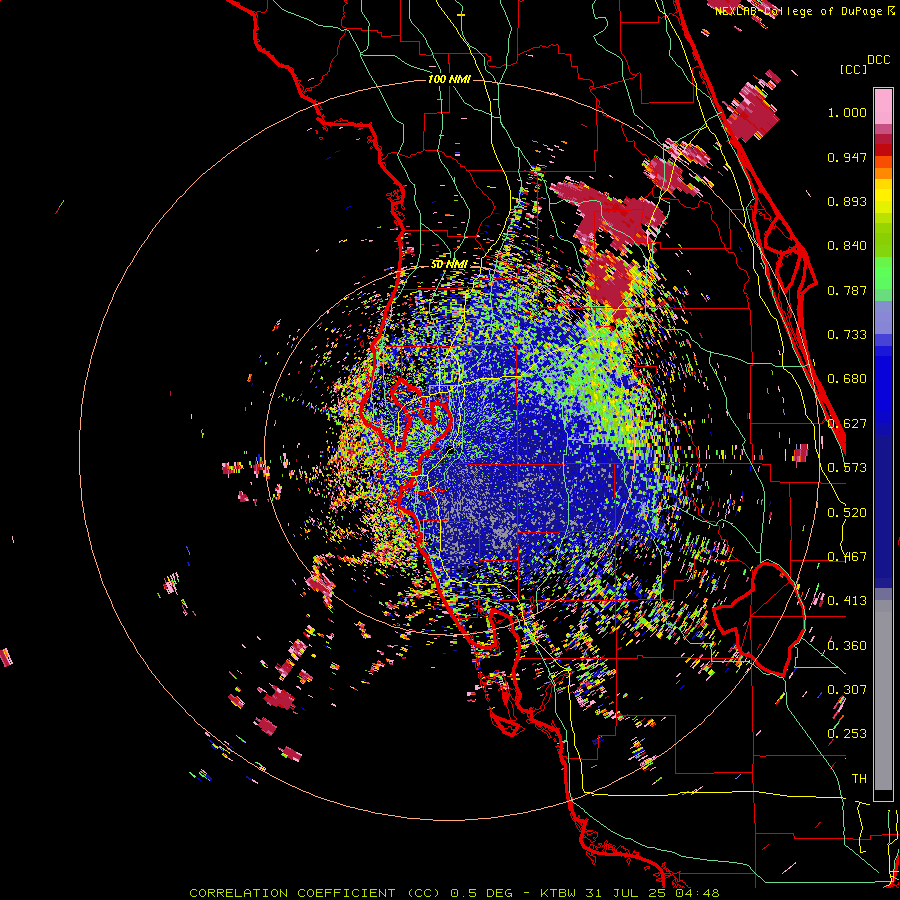Viewport: 900px width, 900px height.
Task: Select the 0.947 scale value
Action: pyautogui.click(x=847, y=157)
